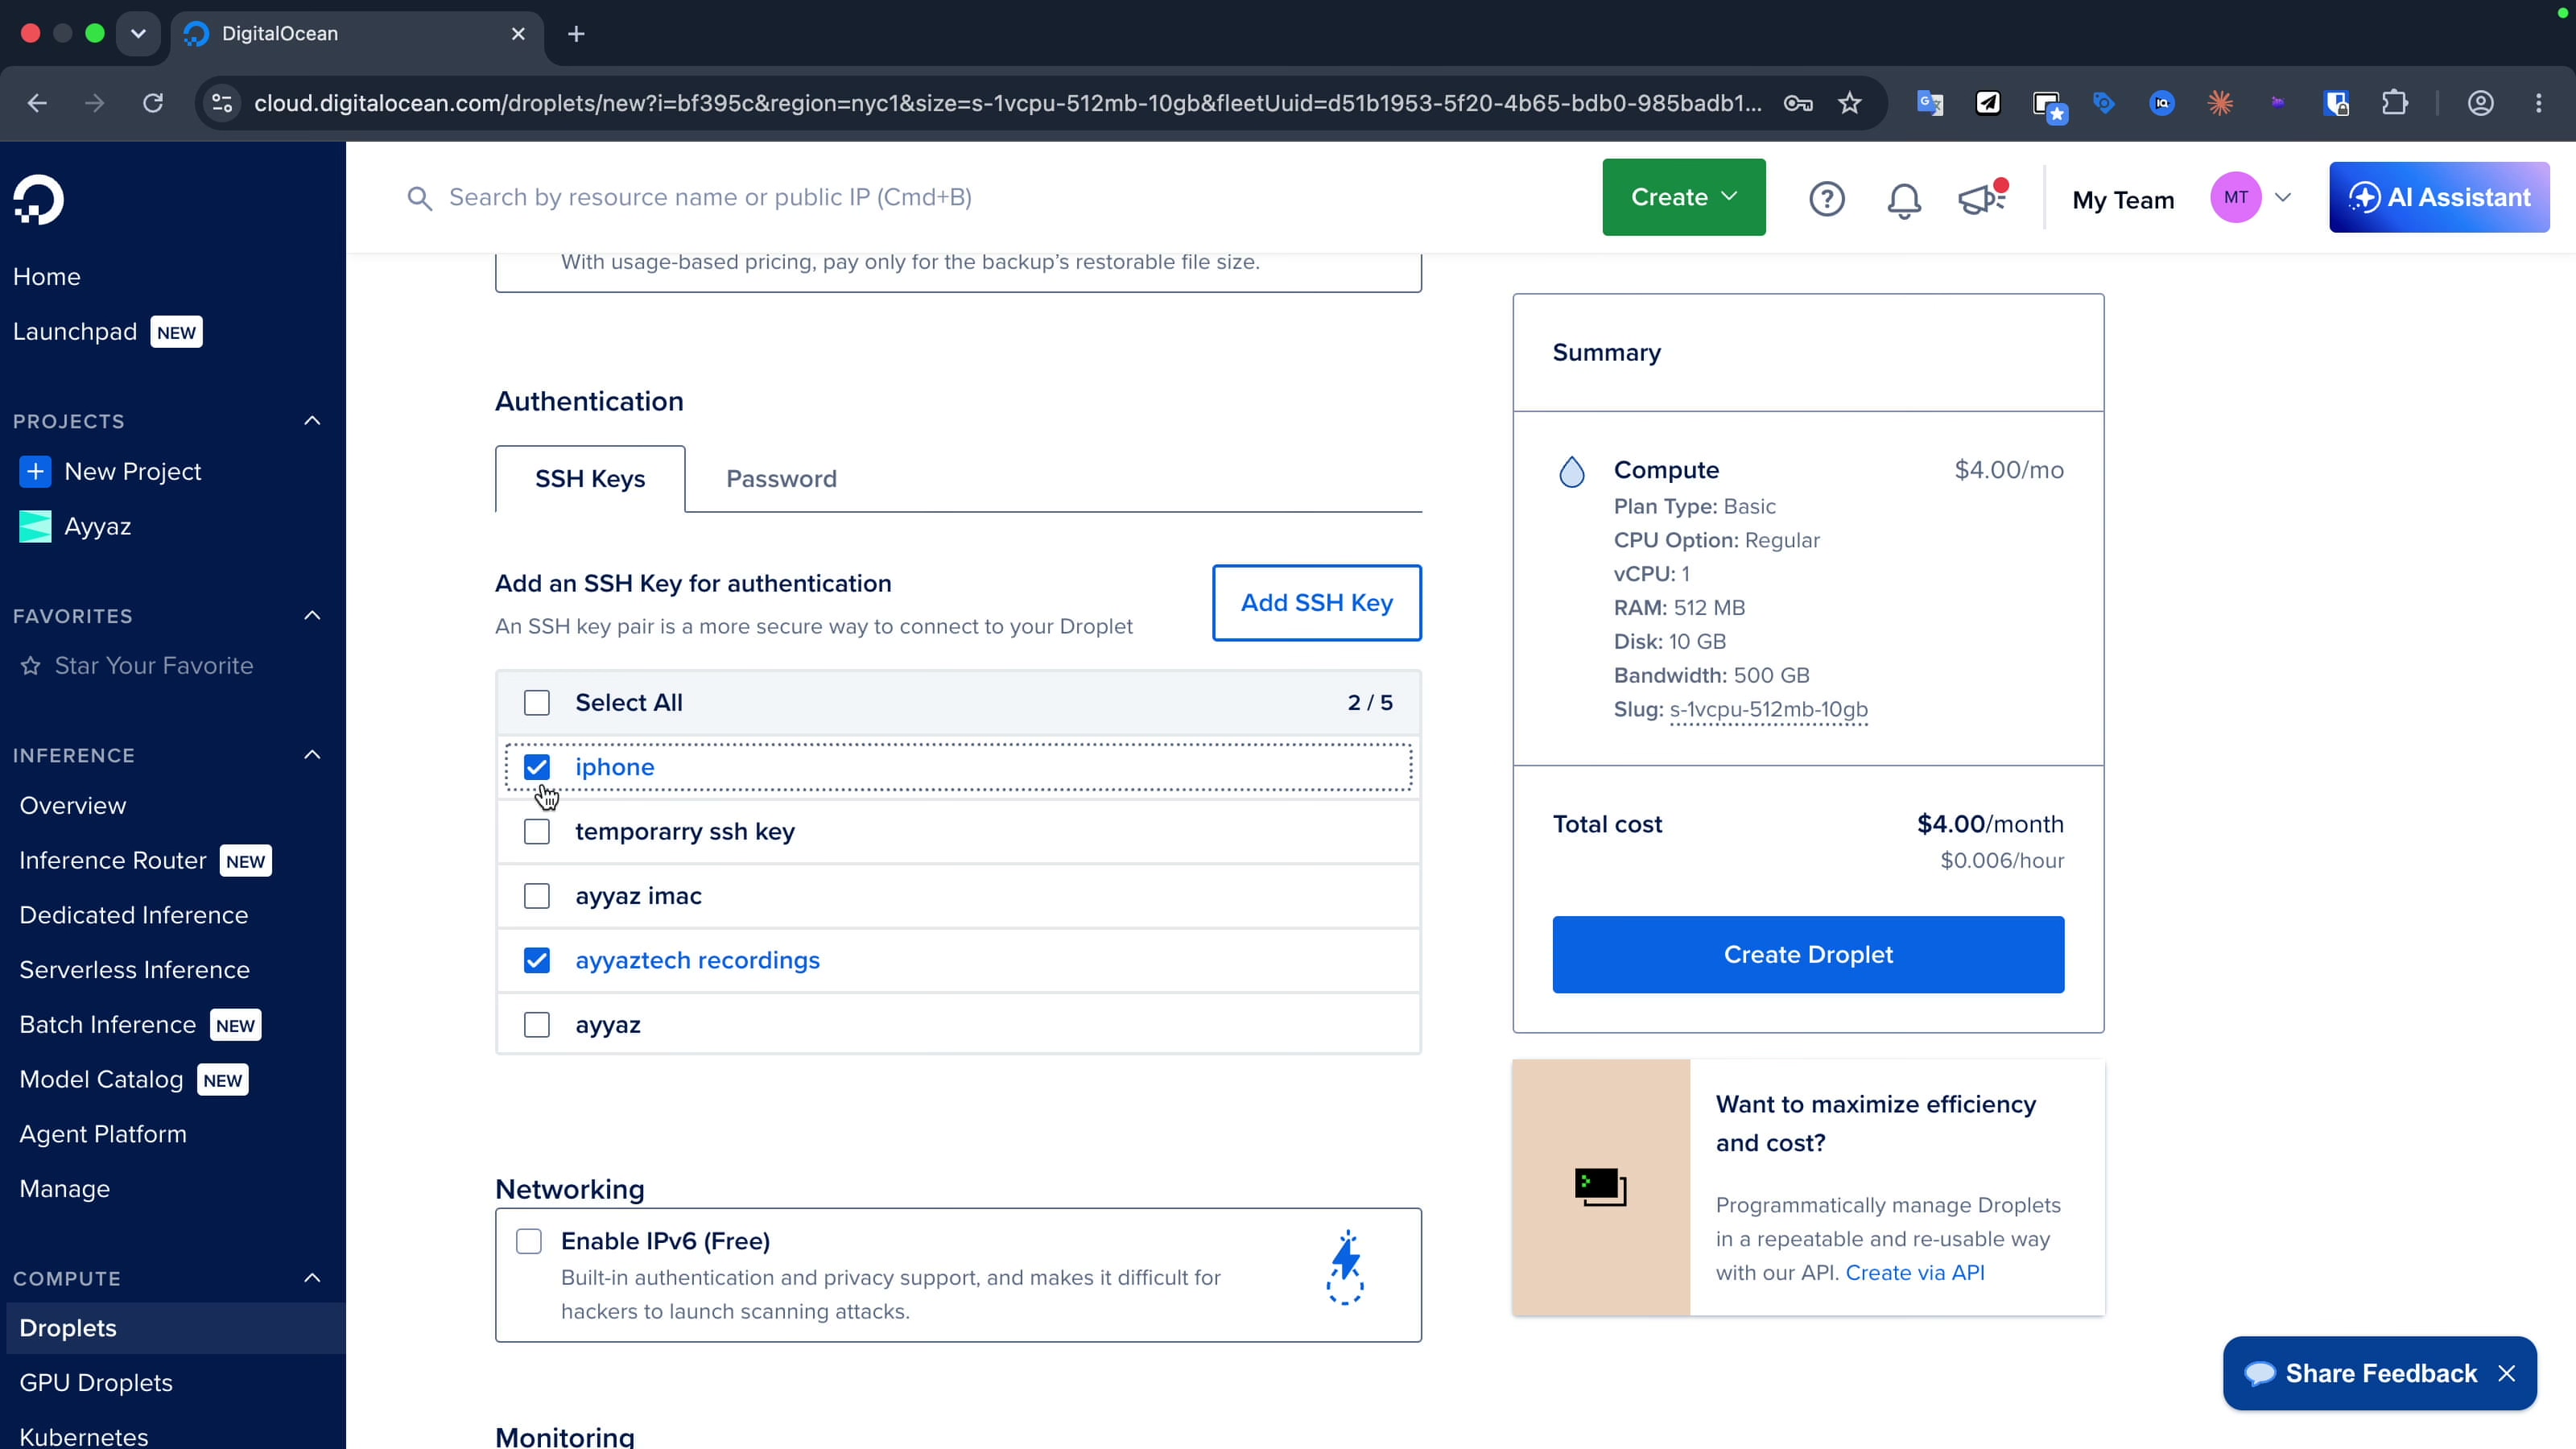
Task: Open the Google Translate extension icon
Action: (x=1929, y=103)
